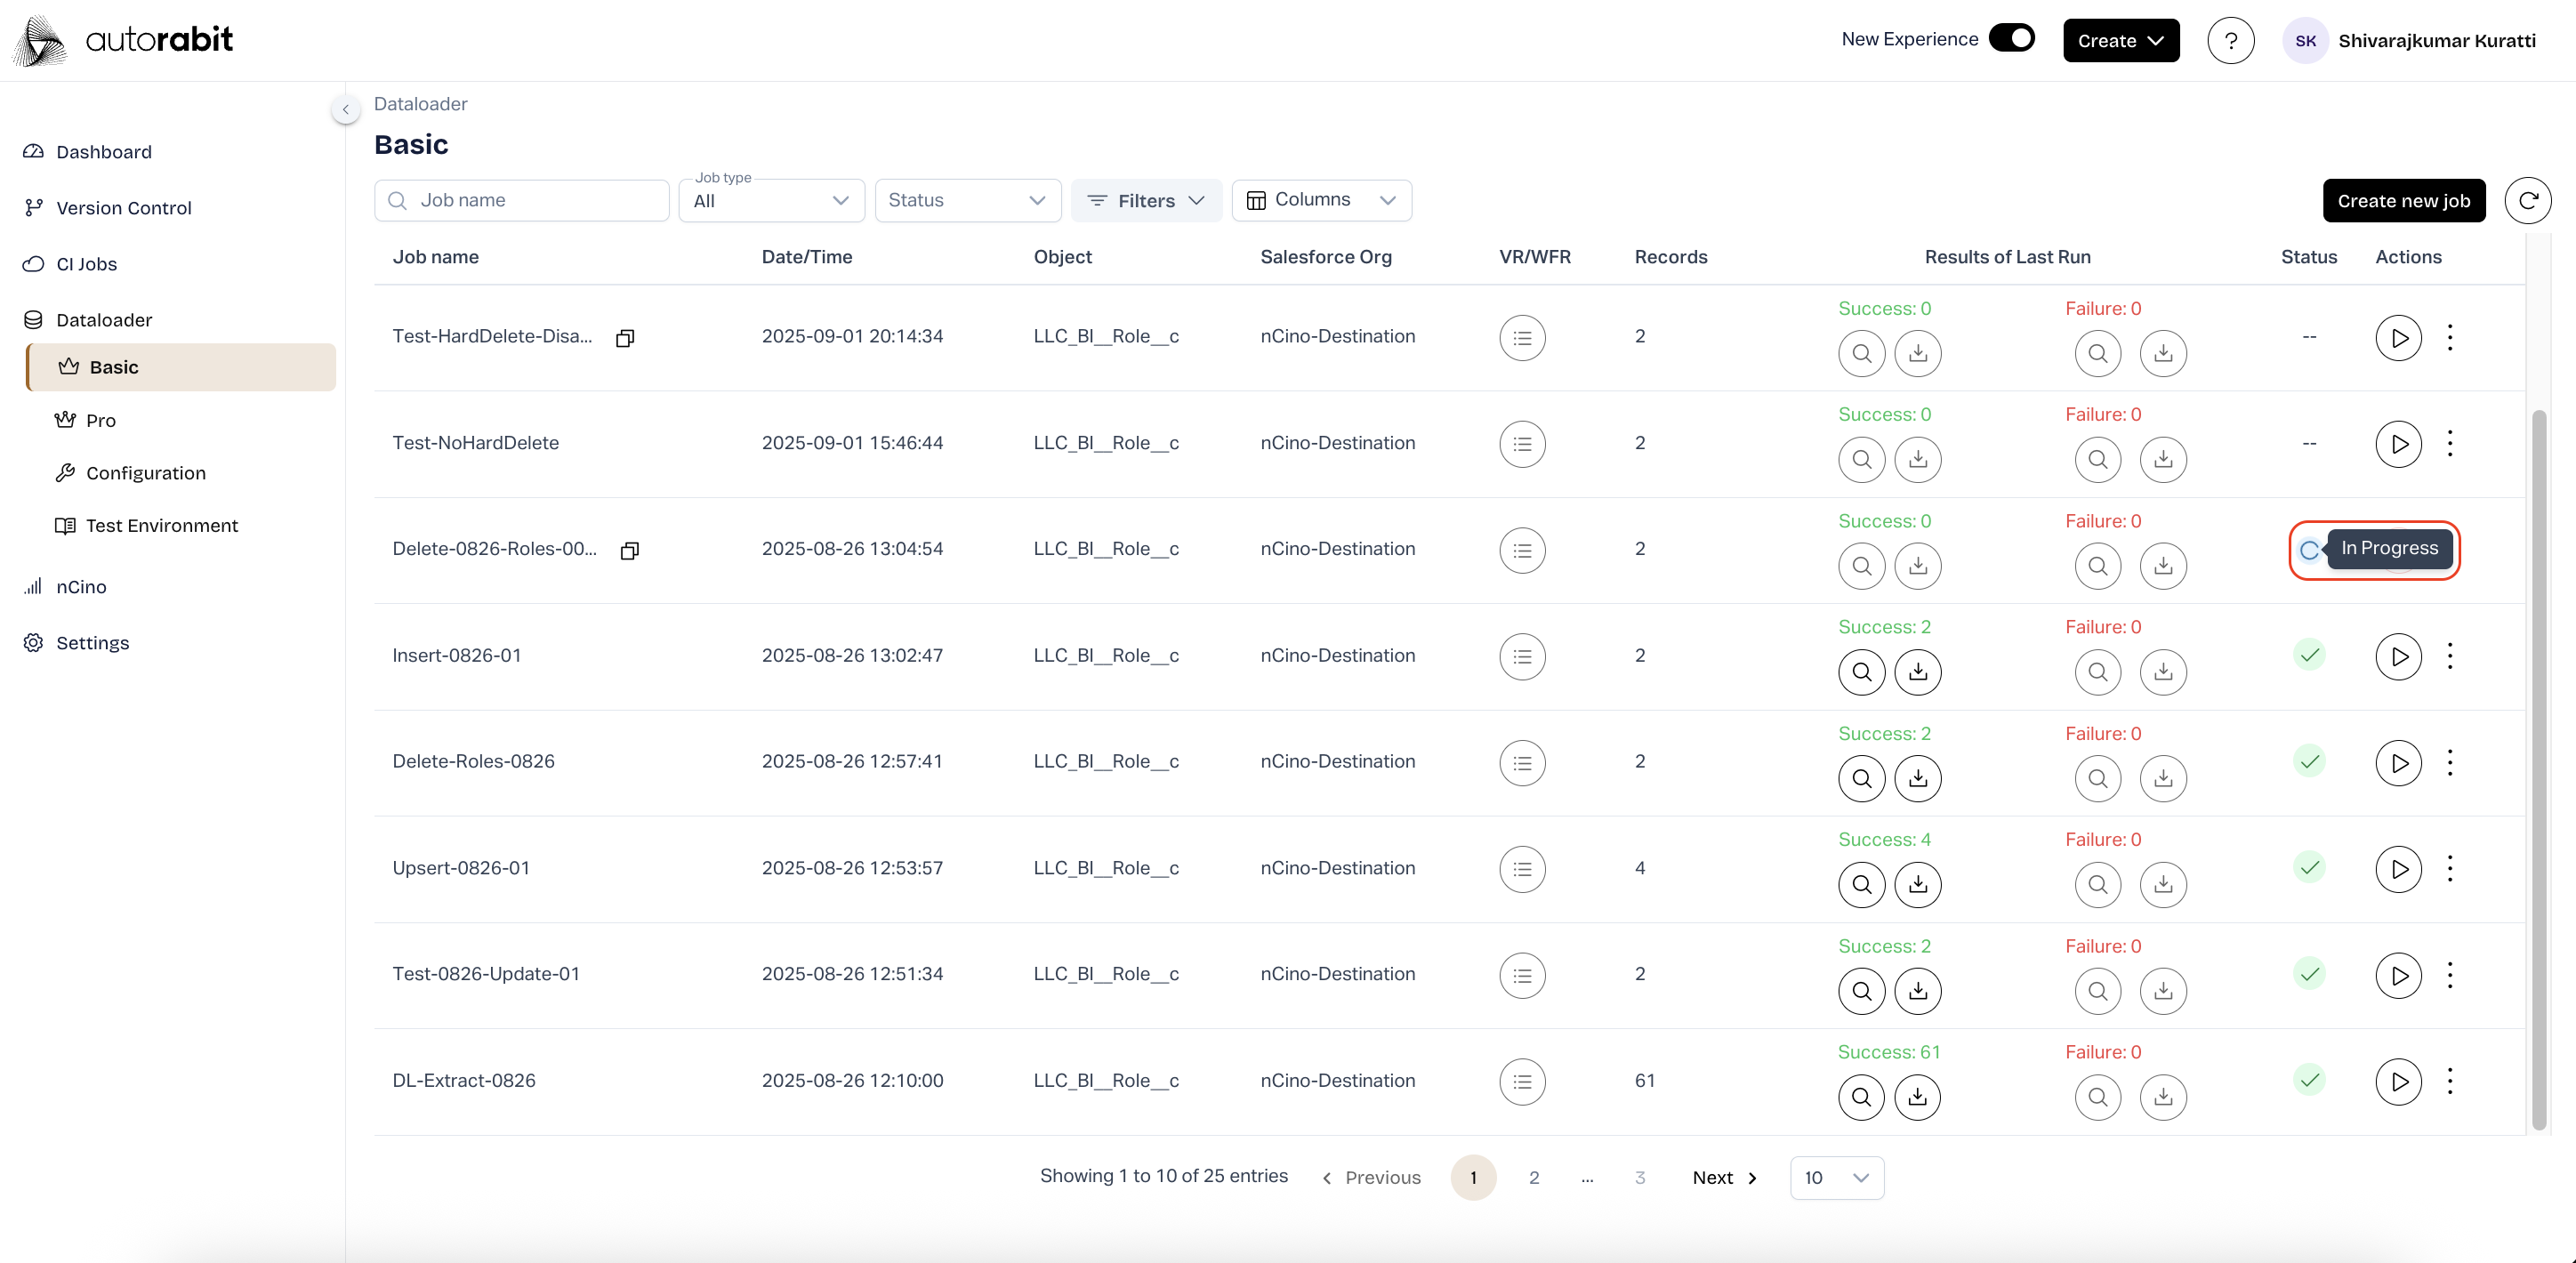Copy the Test-HardDelete-Disa... job name icon
The height and width of the screenshot is (1263, 2576).
tap(625, 338)
